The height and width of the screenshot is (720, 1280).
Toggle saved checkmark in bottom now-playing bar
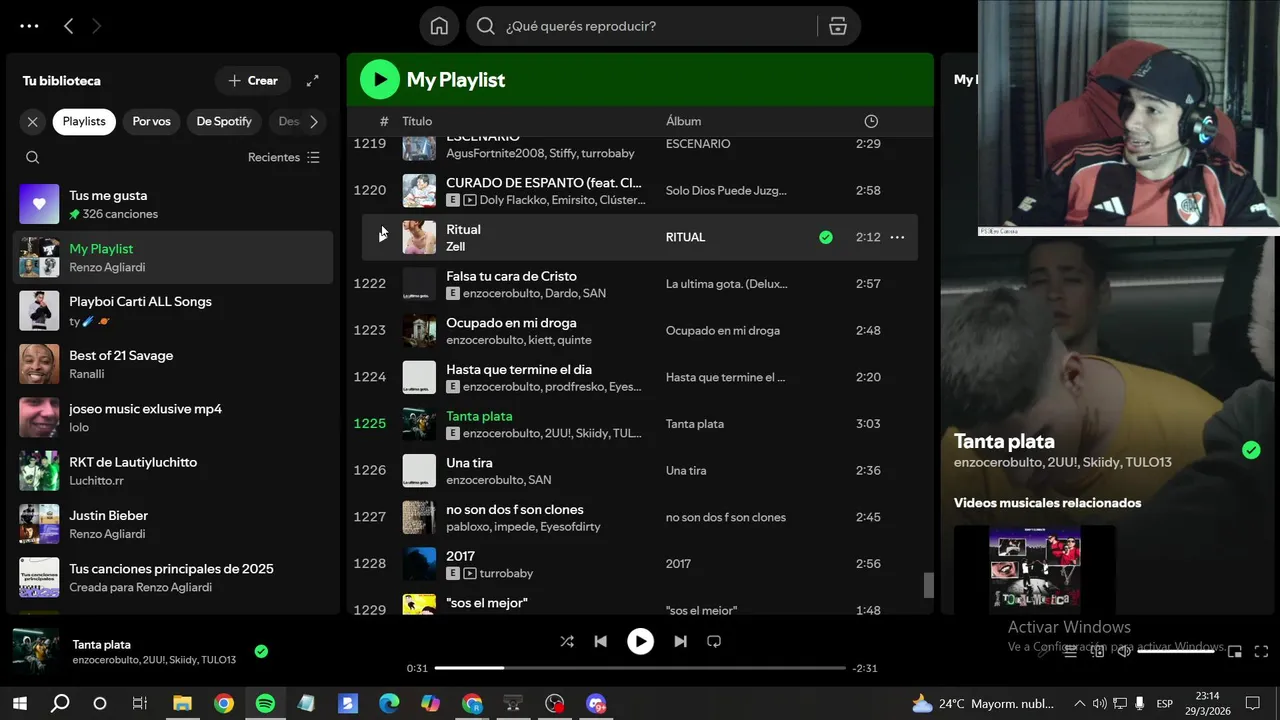tap(261, 651)
